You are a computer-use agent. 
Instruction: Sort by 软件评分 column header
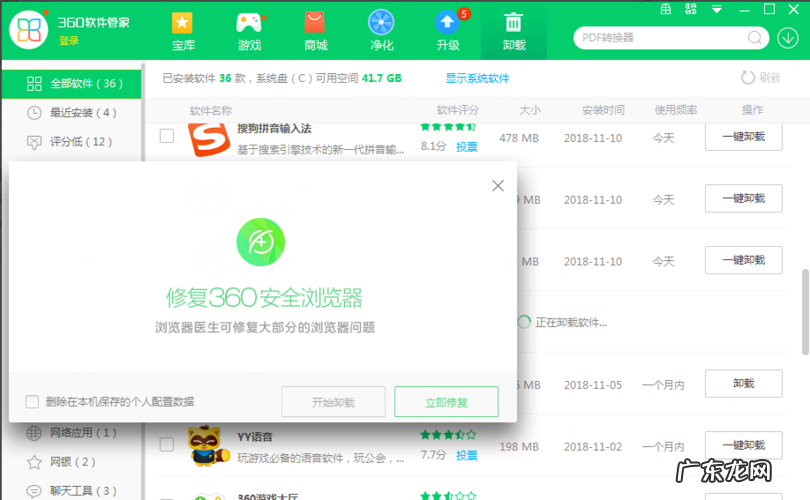point(457,110)
